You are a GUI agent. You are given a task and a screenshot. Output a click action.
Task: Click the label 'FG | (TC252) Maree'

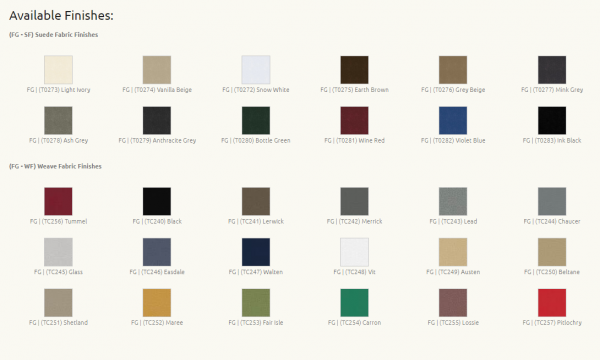coord(157,323)
